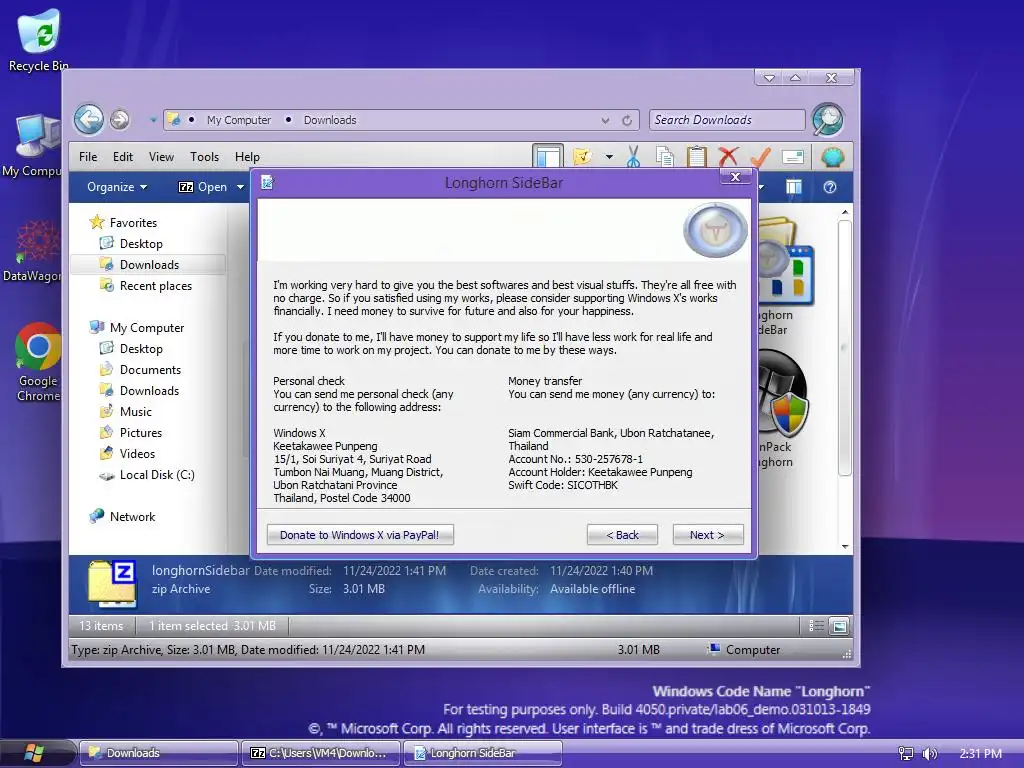Open the Help menu
This screenshot has height=768, width=1024.
(248, 157)
